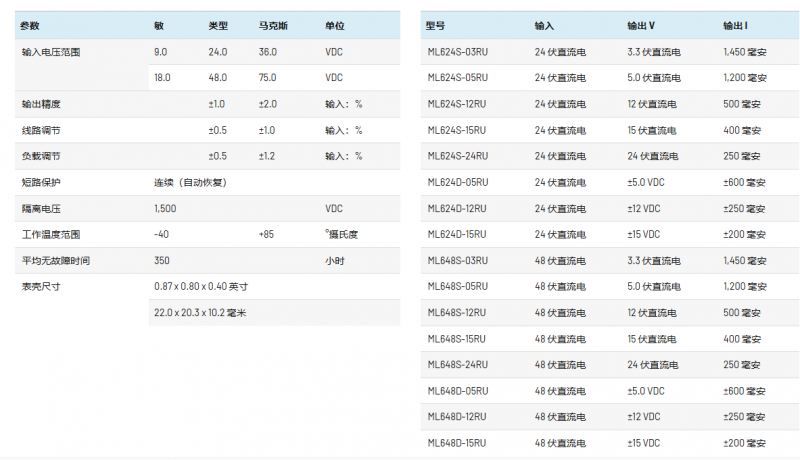Click model ML624D-15RU
This screenshot has height=460, width=800.
[x=457, y=235]
